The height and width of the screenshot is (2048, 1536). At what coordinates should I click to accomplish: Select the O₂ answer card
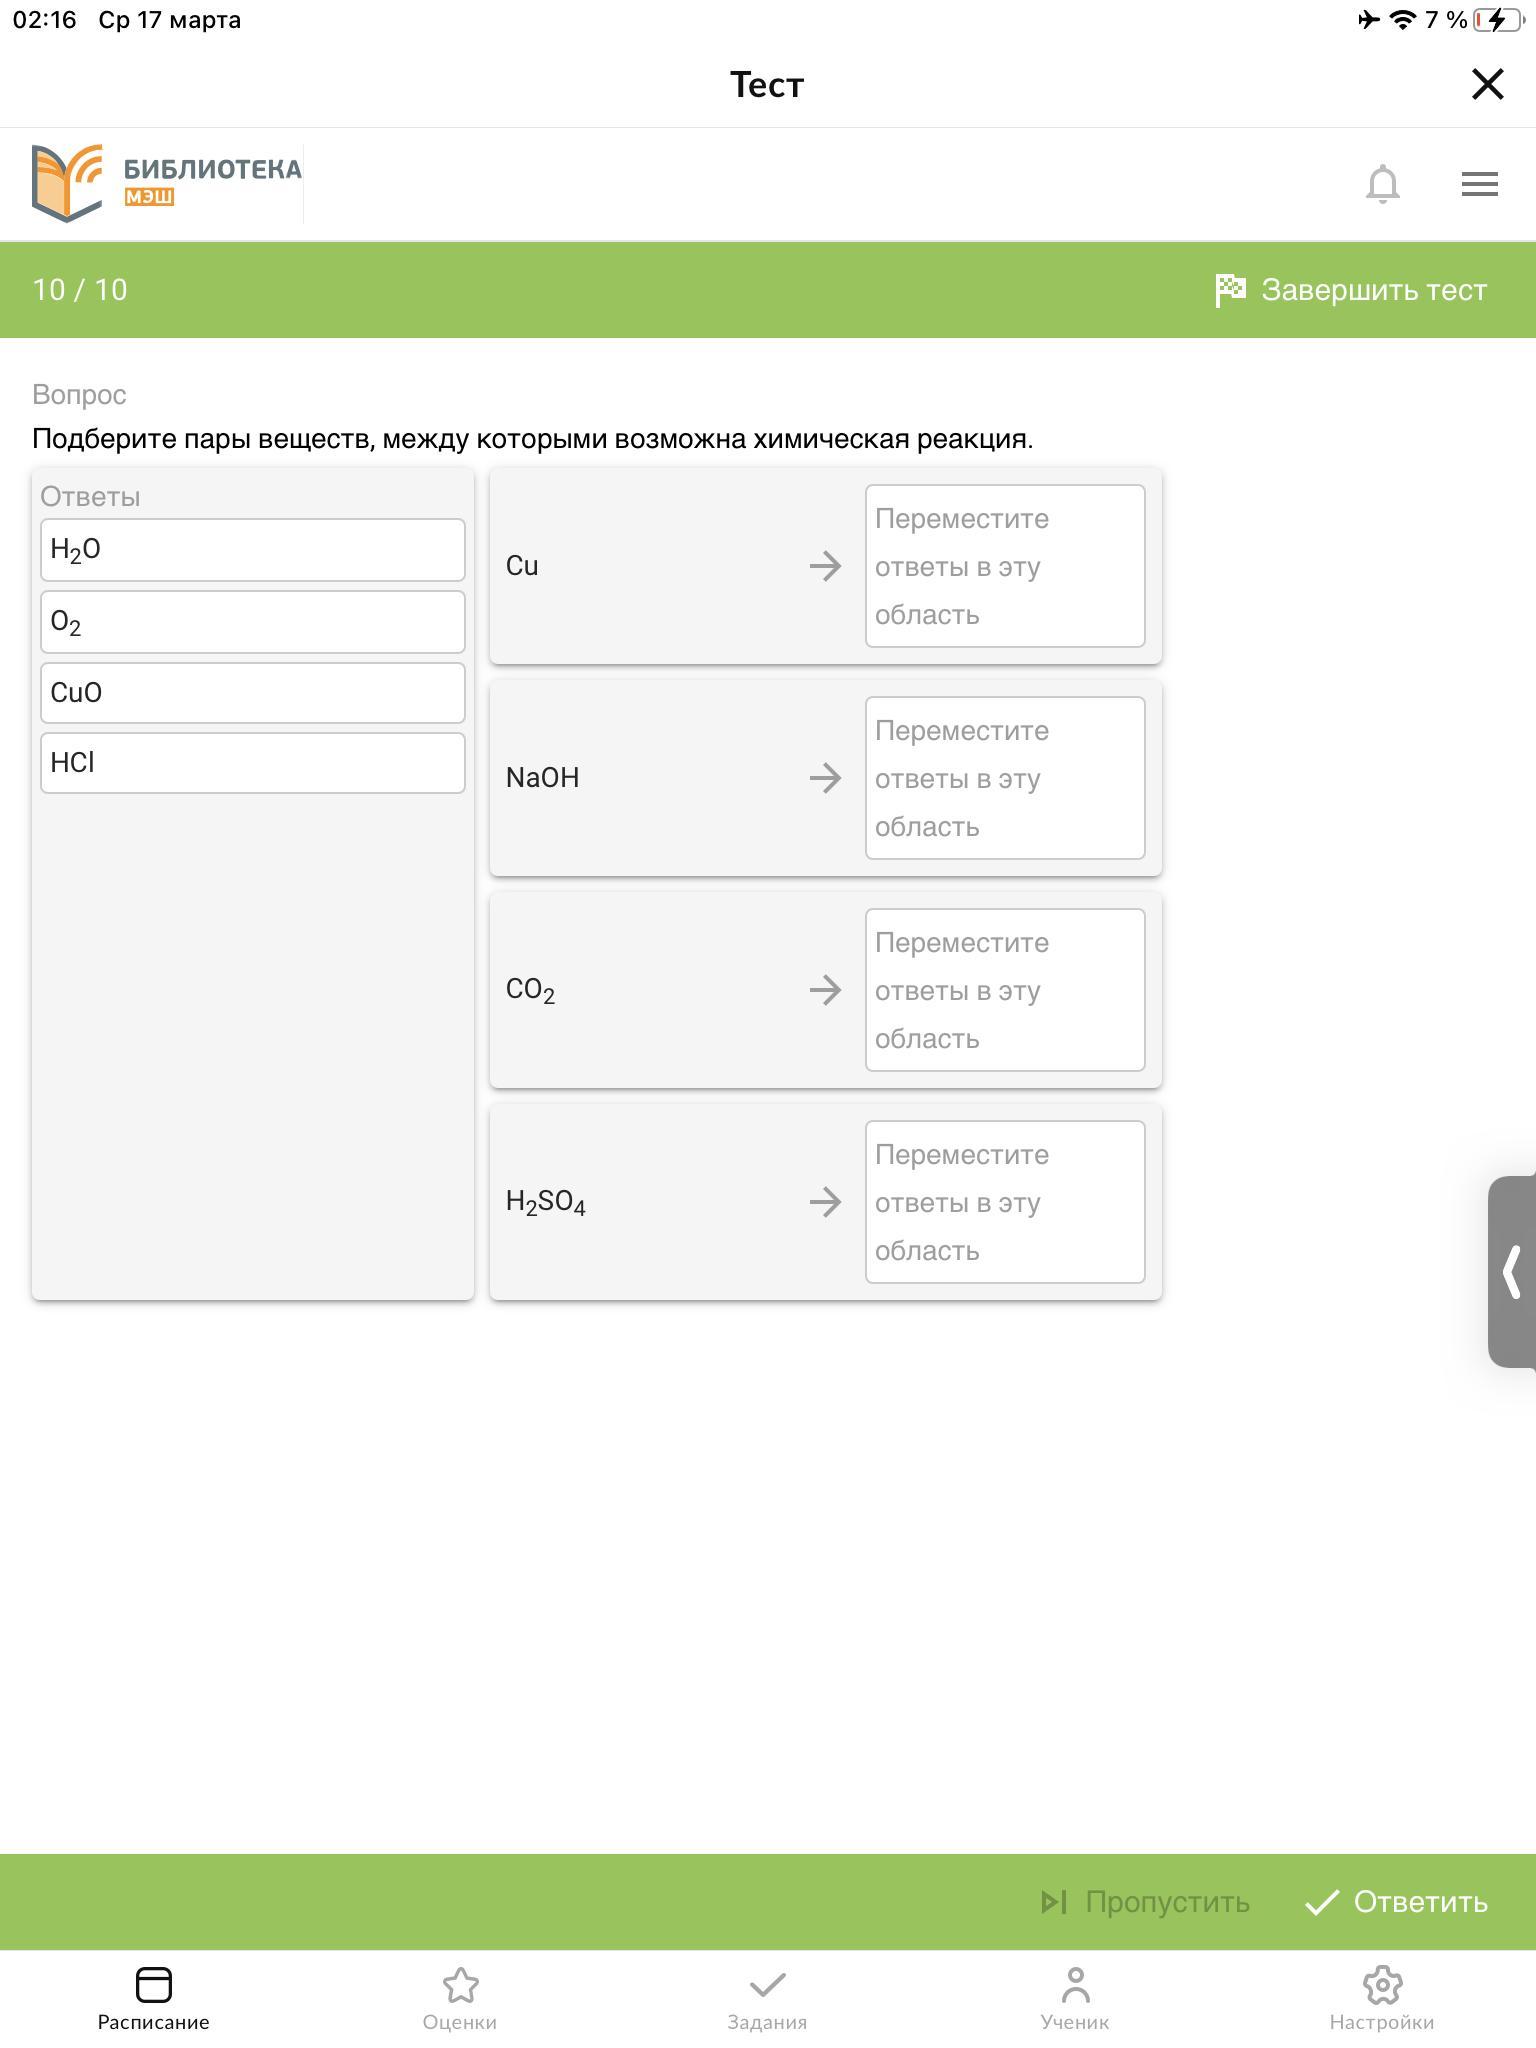click(253, 622)
